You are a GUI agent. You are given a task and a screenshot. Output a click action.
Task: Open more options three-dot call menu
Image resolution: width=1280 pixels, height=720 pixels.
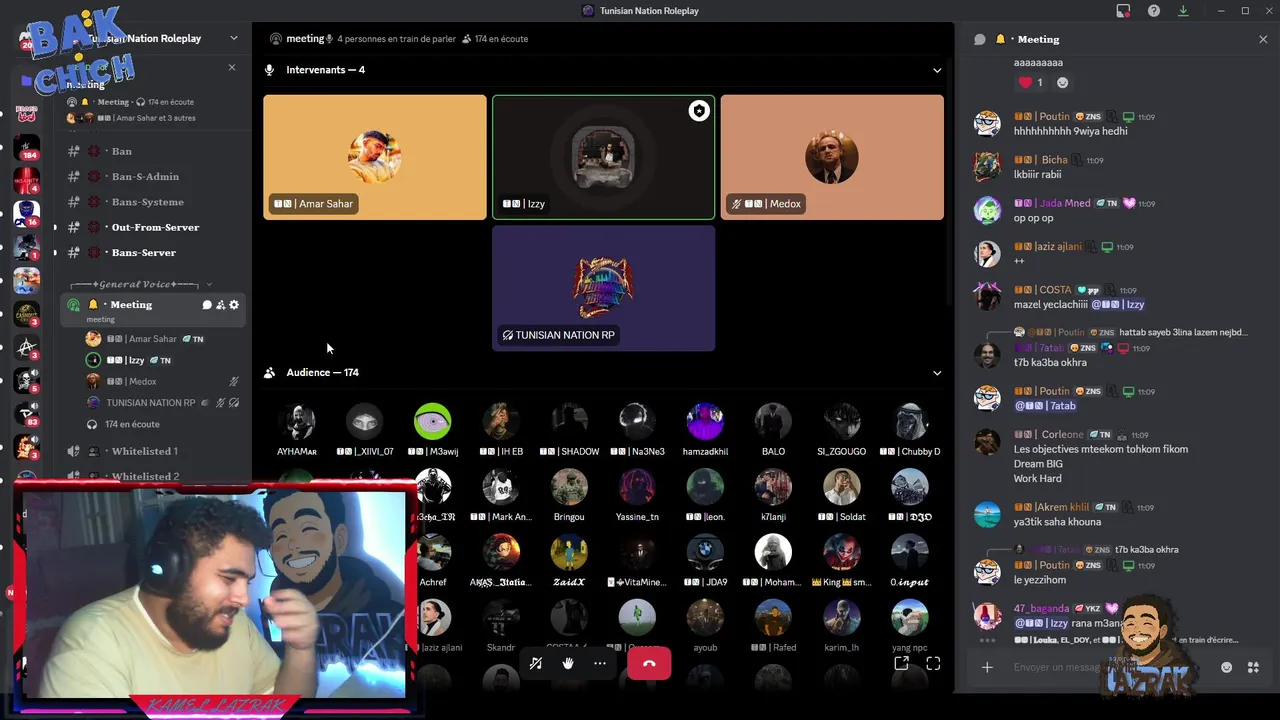[600, 663]
